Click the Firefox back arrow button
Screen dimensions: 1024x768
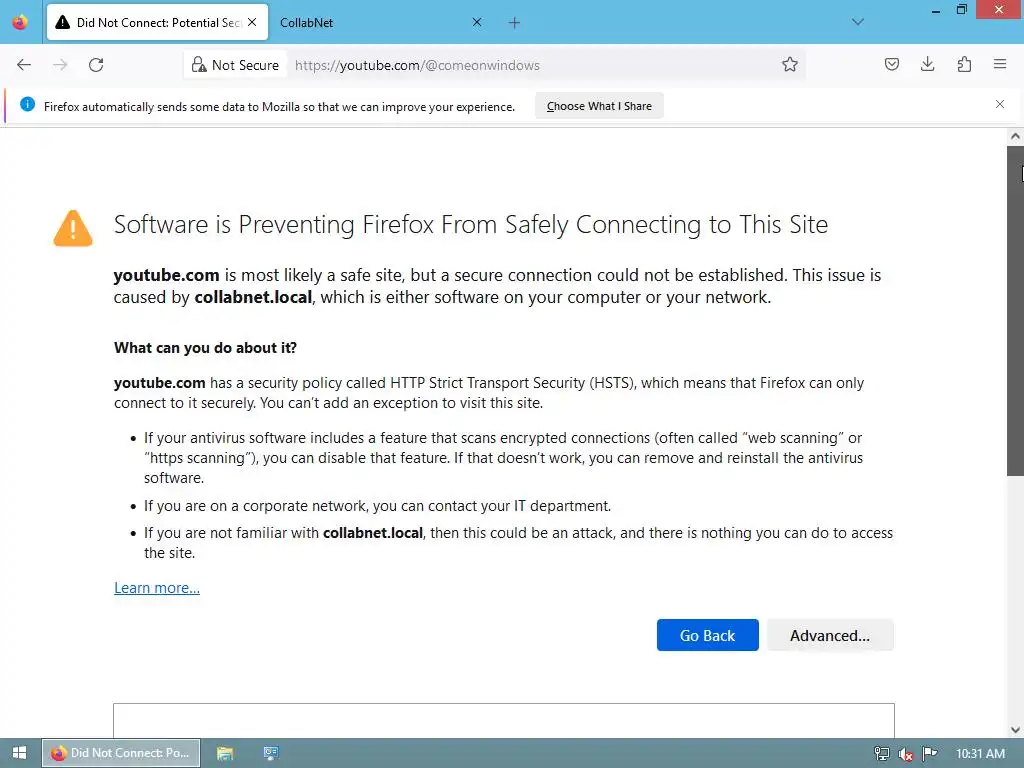[24, 65]
